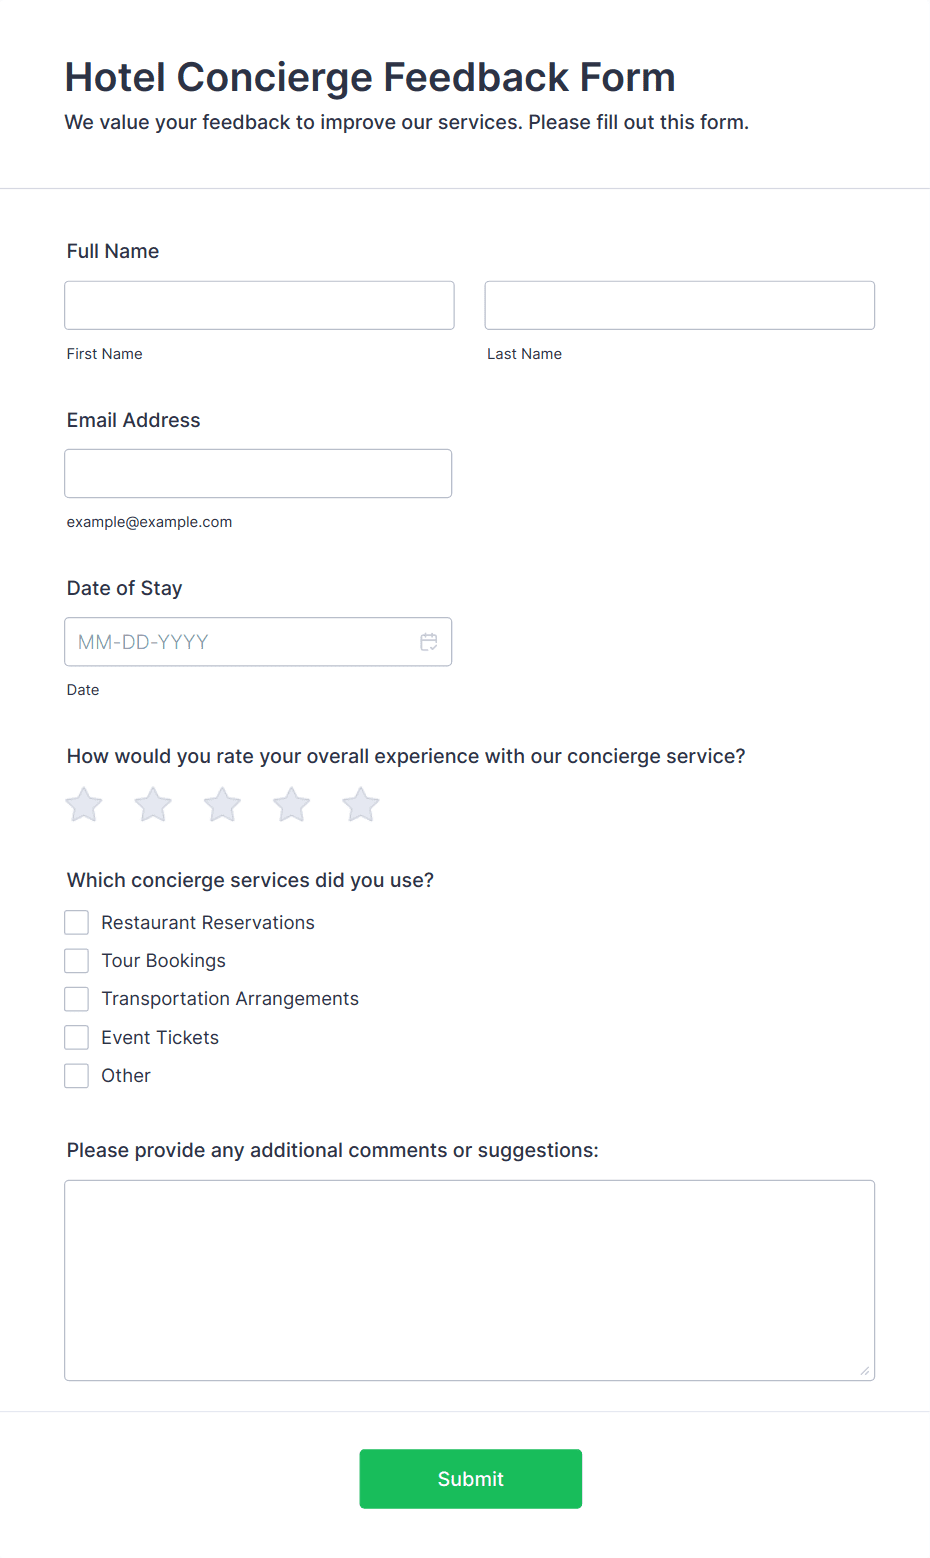The image size is (930, 1558).
Task: Focus the First Name input field
Action: point(259,305)
